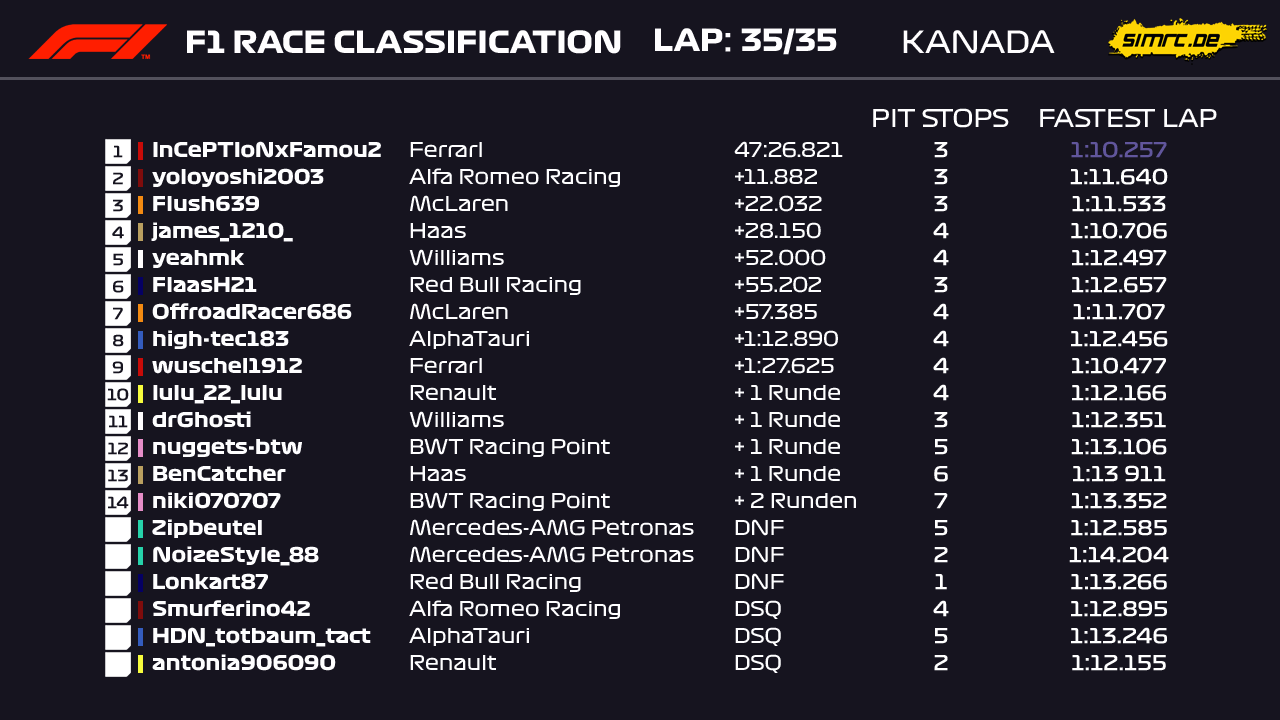The height and width of the screenshot is (720, 1280).
Task: Click the blank position badge beside antonia906090
Action: tap(118, 664)
